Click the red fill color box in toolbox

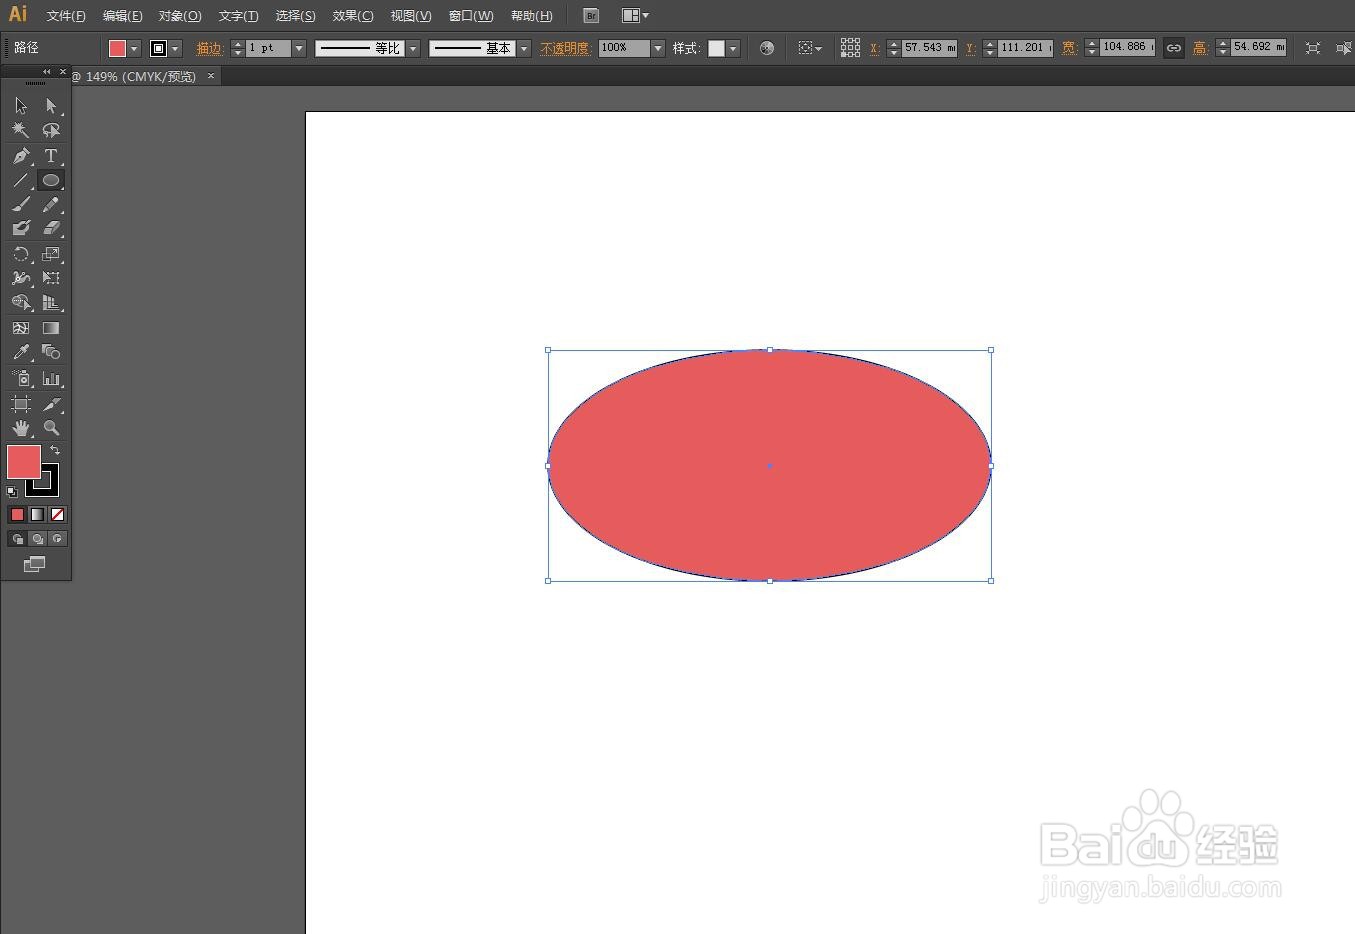tap(23, 462)
